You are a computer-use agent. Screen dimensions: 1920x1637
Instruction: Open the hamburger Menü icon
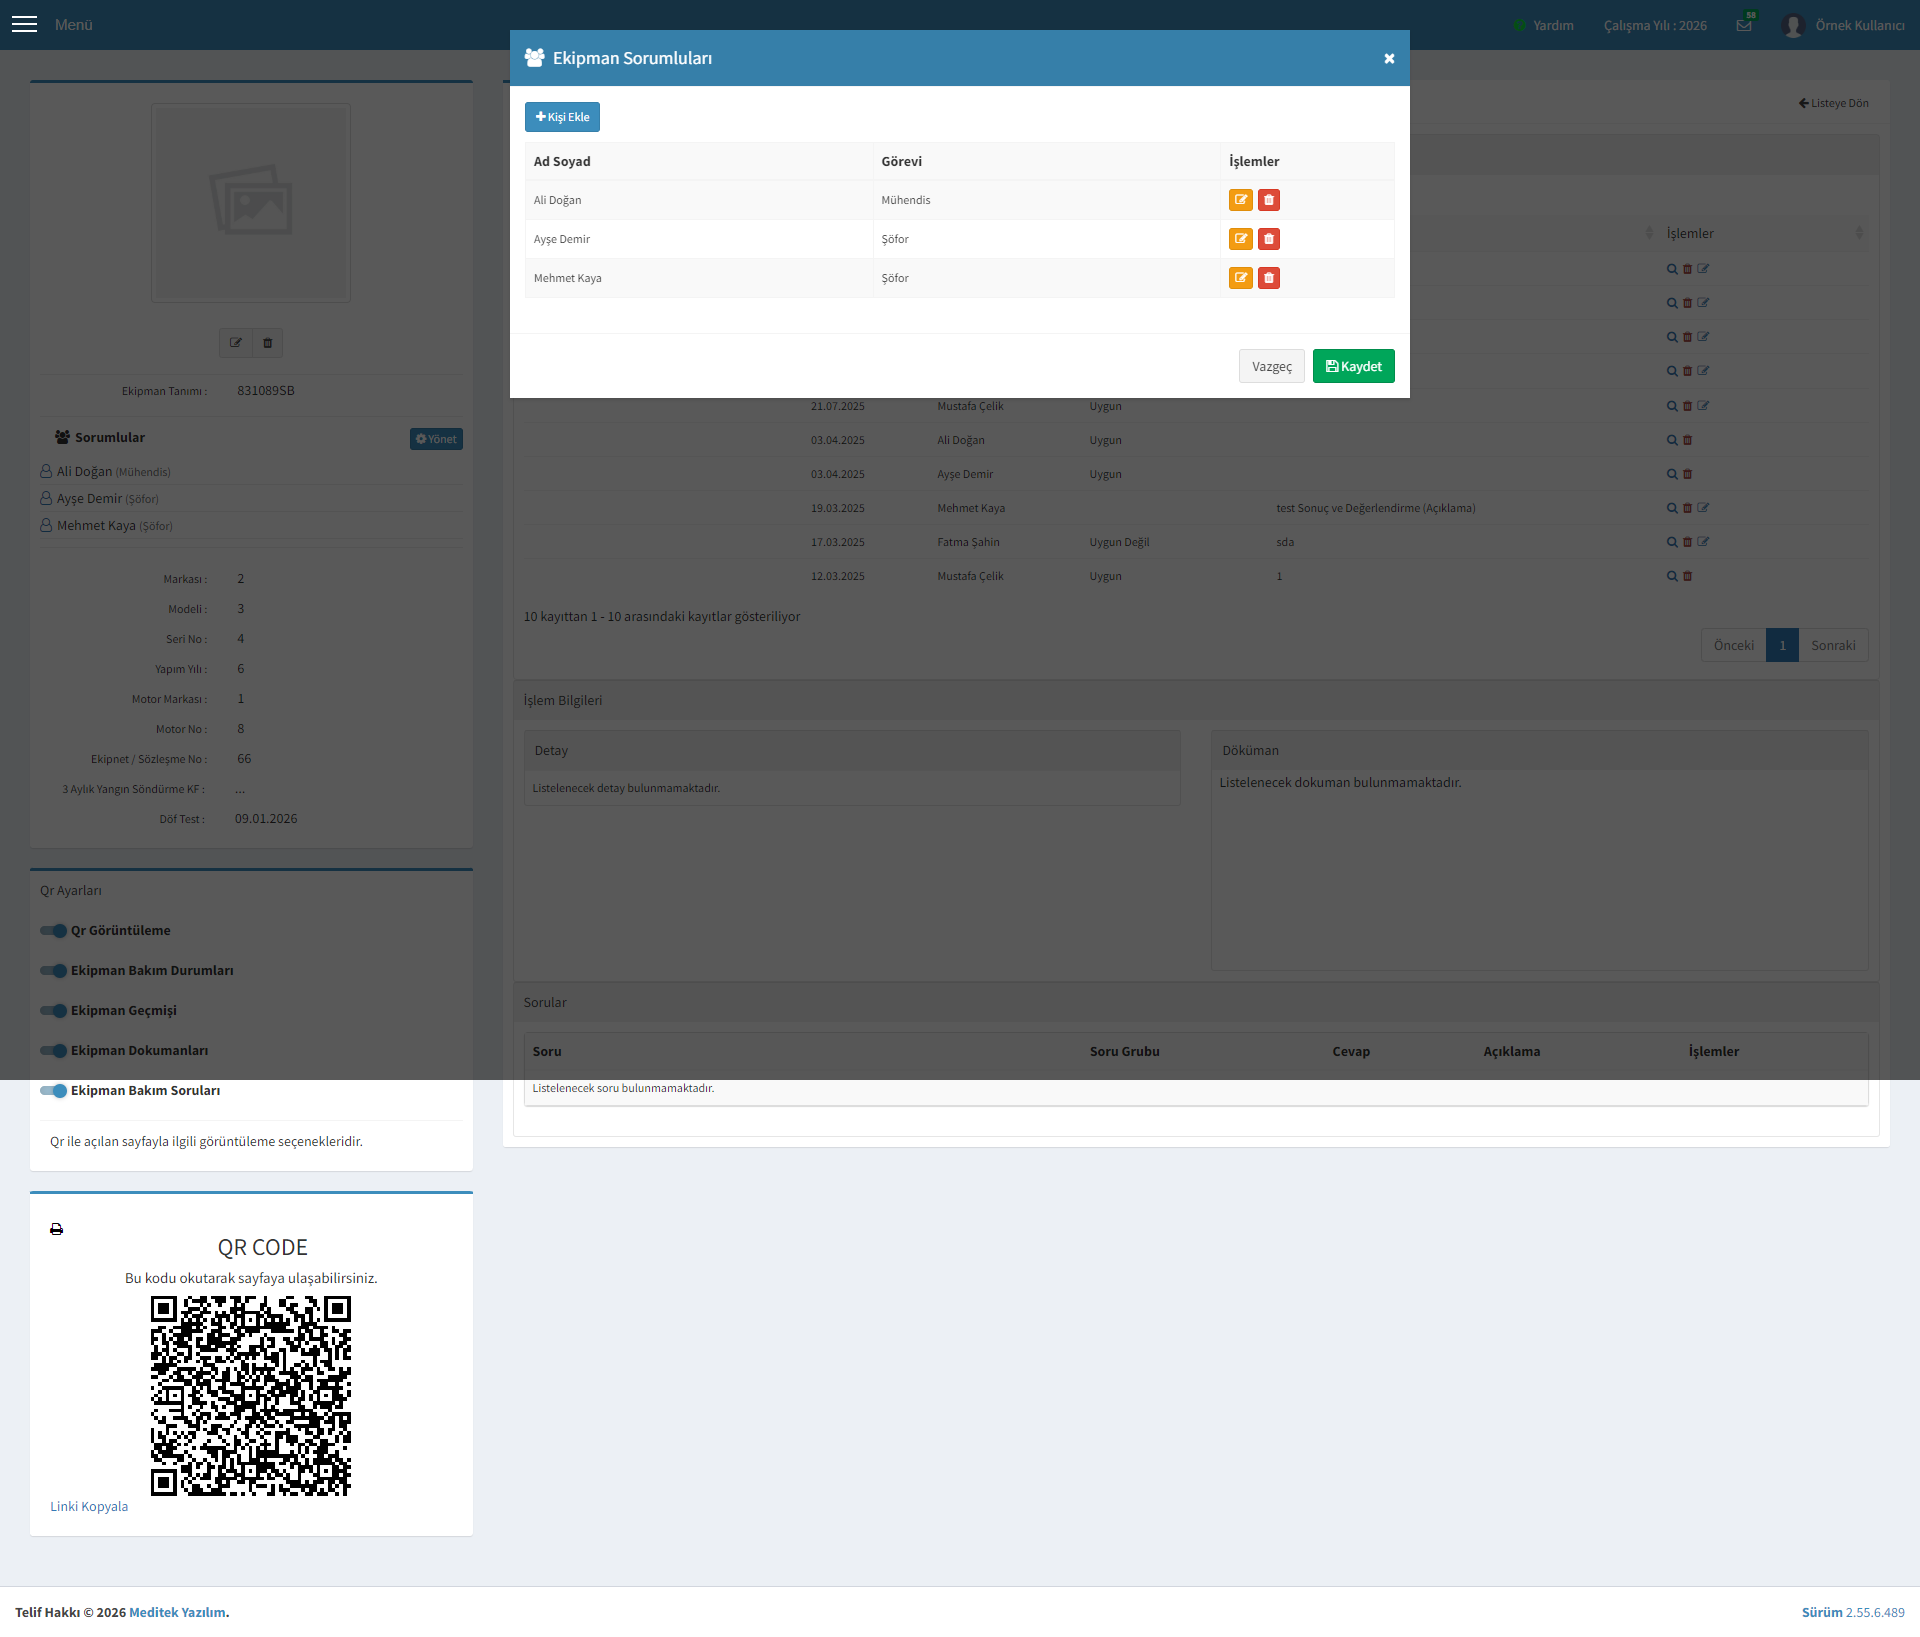24,24
